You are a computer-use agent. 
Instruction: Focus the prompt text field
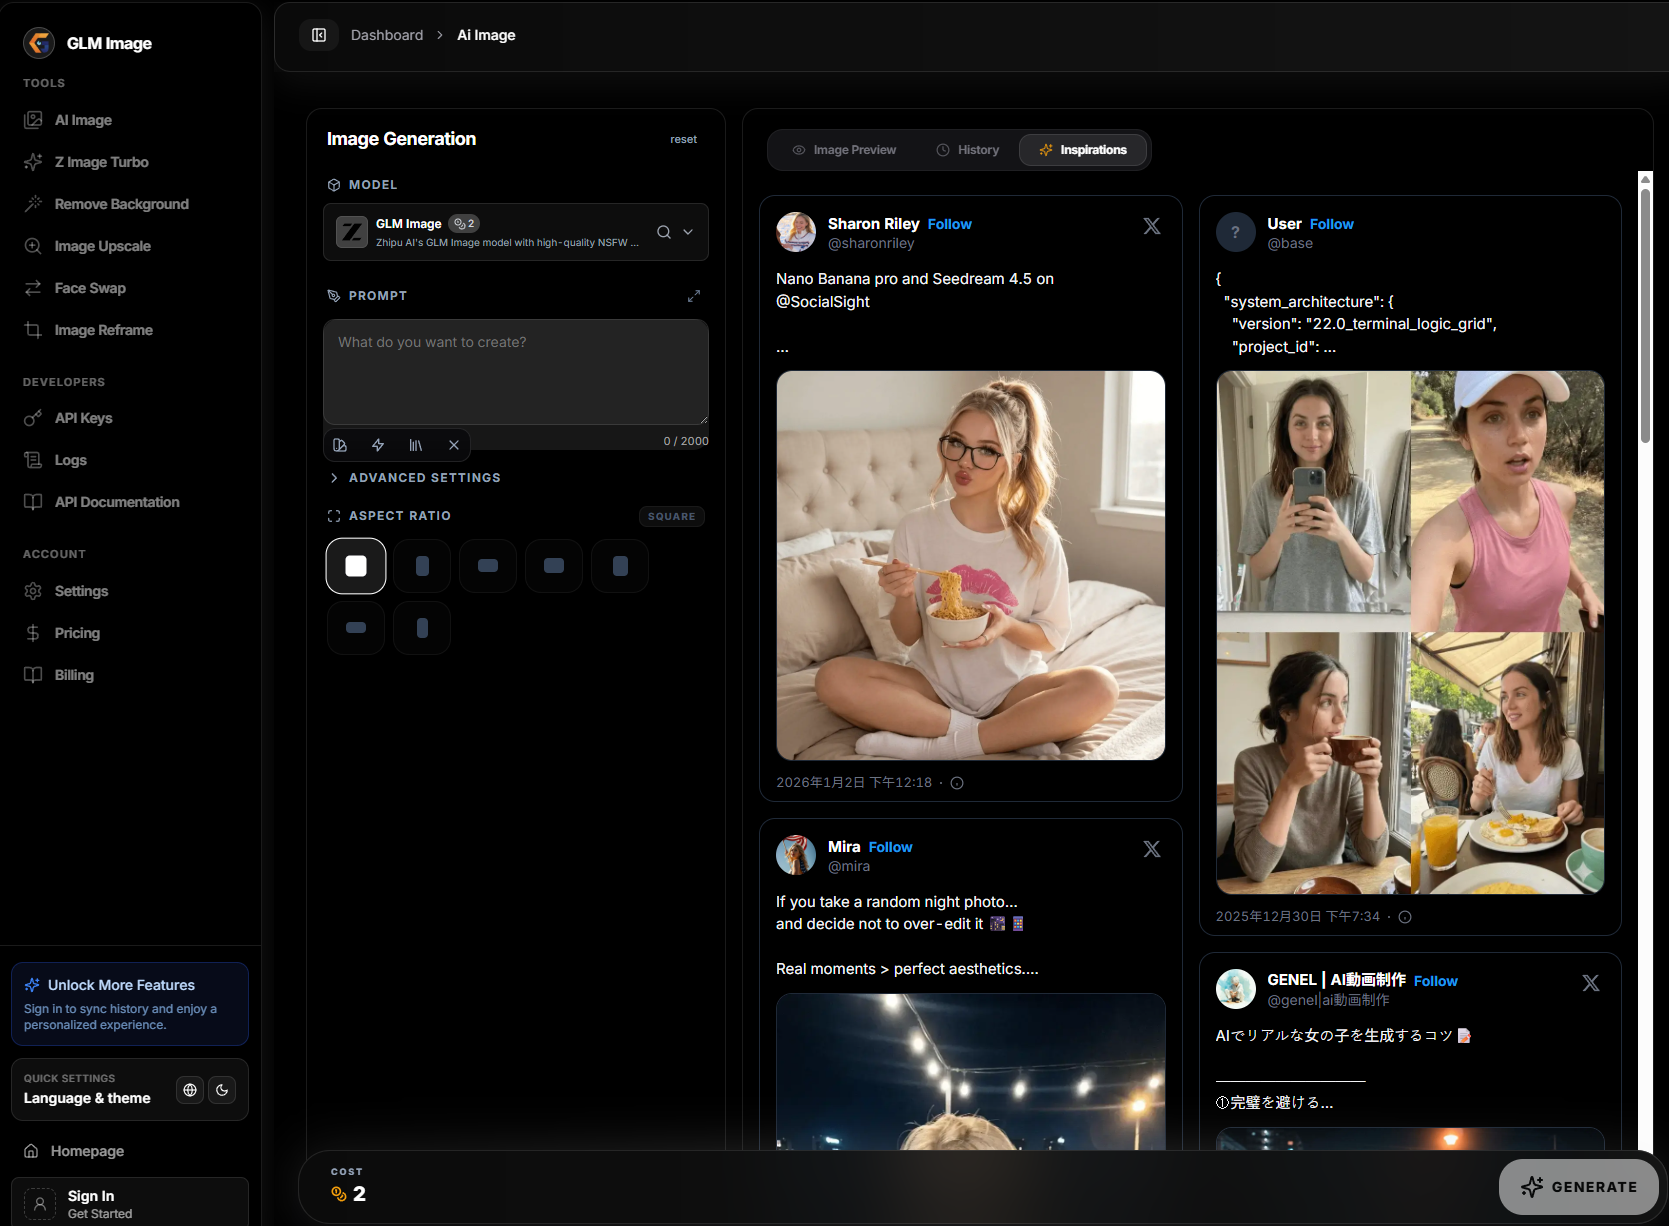(516, 372)
